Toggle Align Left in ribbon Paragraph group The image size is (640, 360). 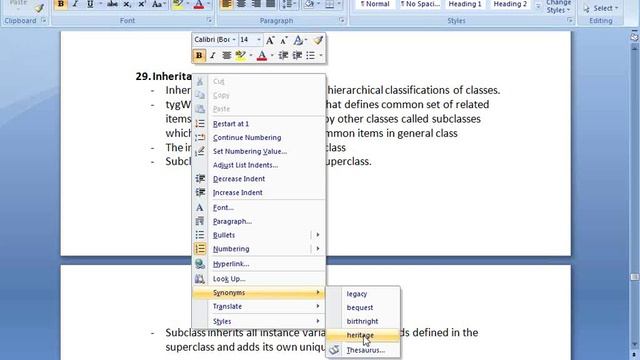(x=226, y=4)
